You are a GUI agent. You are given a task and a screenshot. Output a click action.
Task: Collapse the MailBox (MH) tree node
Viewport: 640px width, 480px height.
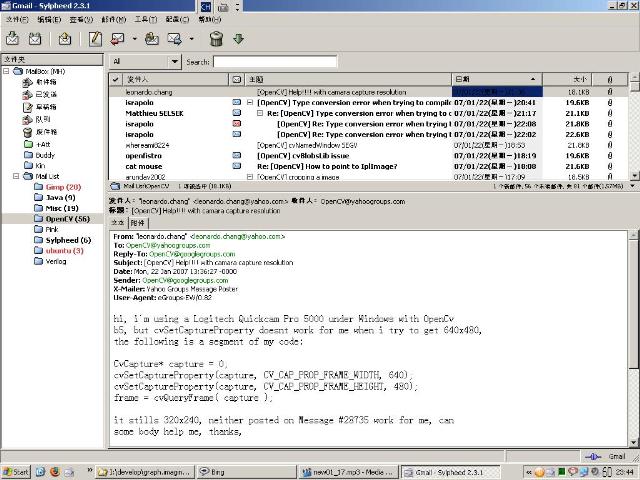(6, 71)
